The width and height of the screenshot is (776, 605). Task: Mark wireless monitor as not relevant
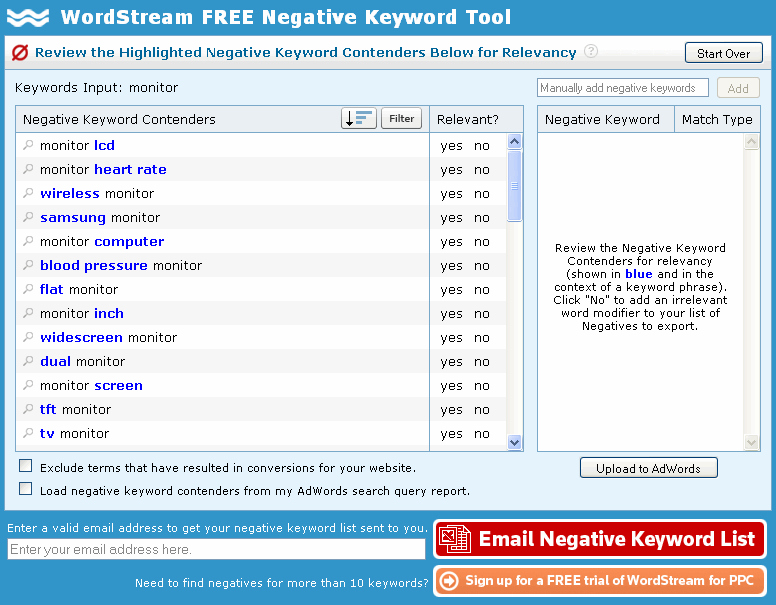[482, 194]
